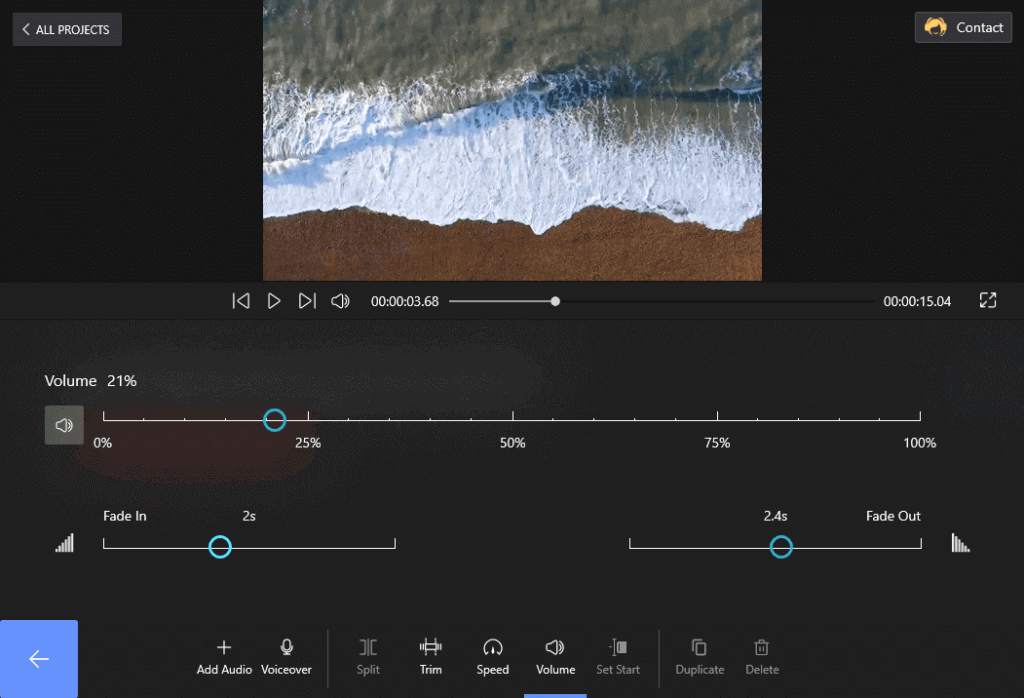Click the Set Start tool

[618, 658]
